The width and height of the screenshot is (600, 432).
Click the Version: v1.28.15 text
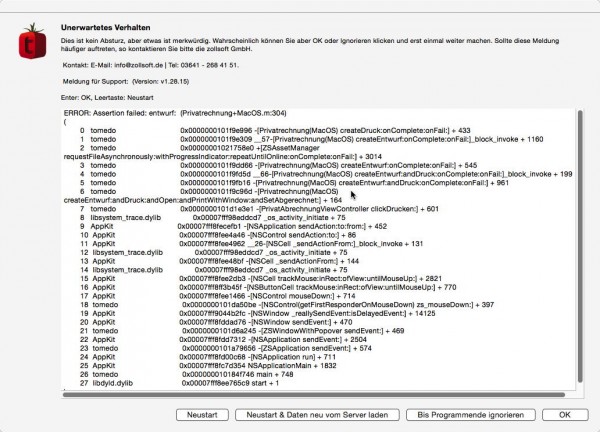[161, 82]
